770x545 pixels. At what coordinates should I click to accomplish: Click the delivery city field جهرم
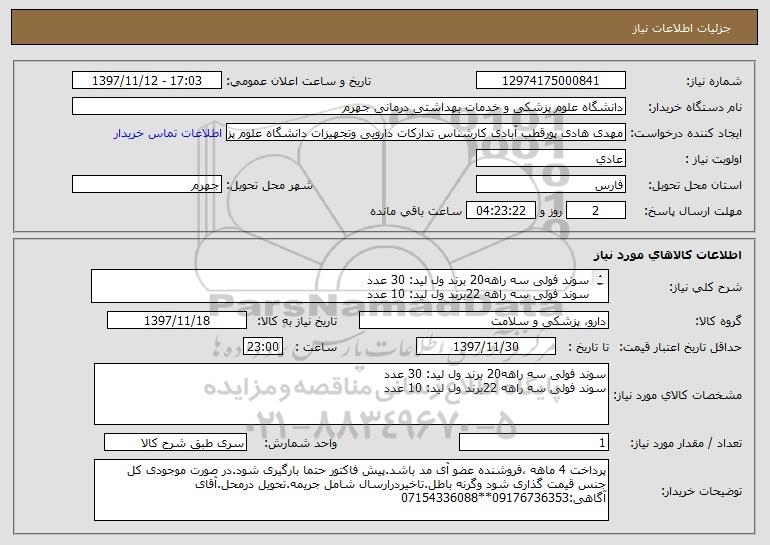click(147, 184)
